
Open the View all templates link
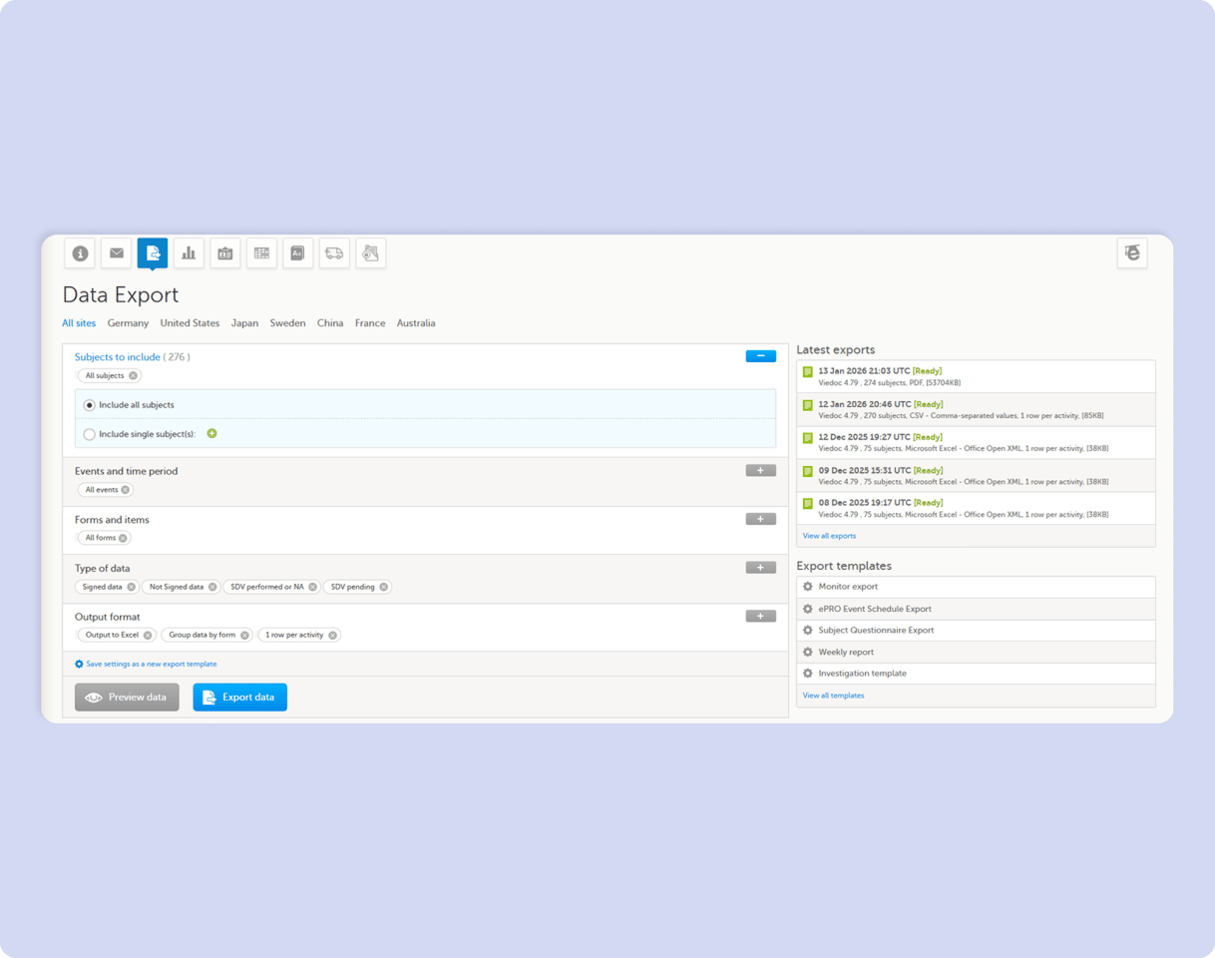point(833,695)
